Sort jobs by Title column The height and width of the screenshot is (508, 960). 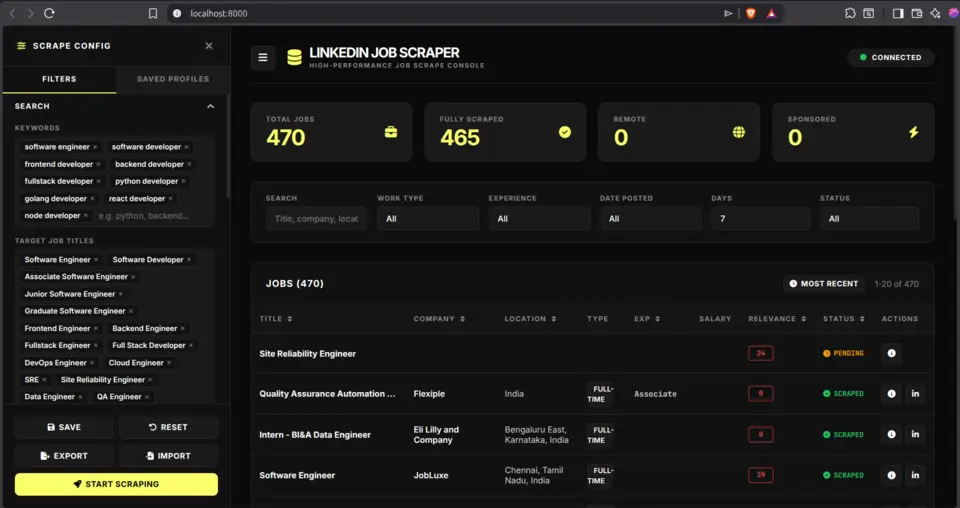point(276,319)
